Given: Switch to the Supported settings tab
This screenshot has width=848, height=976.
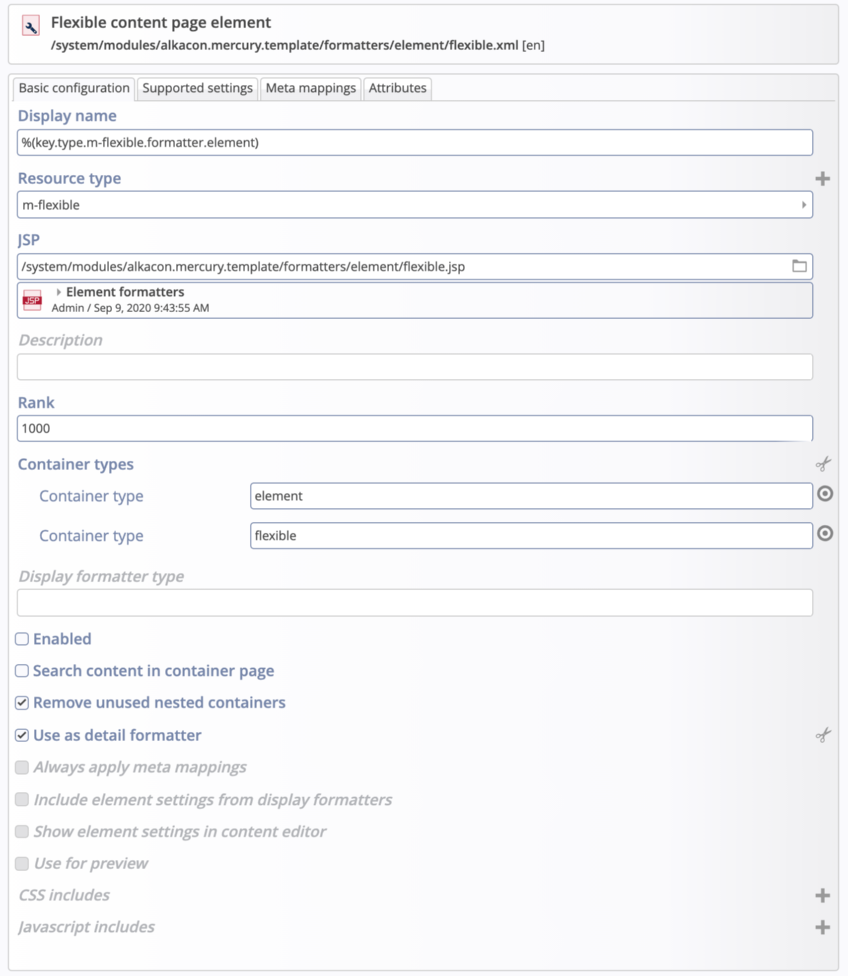Looking at the screenshot, I should 197,88.
